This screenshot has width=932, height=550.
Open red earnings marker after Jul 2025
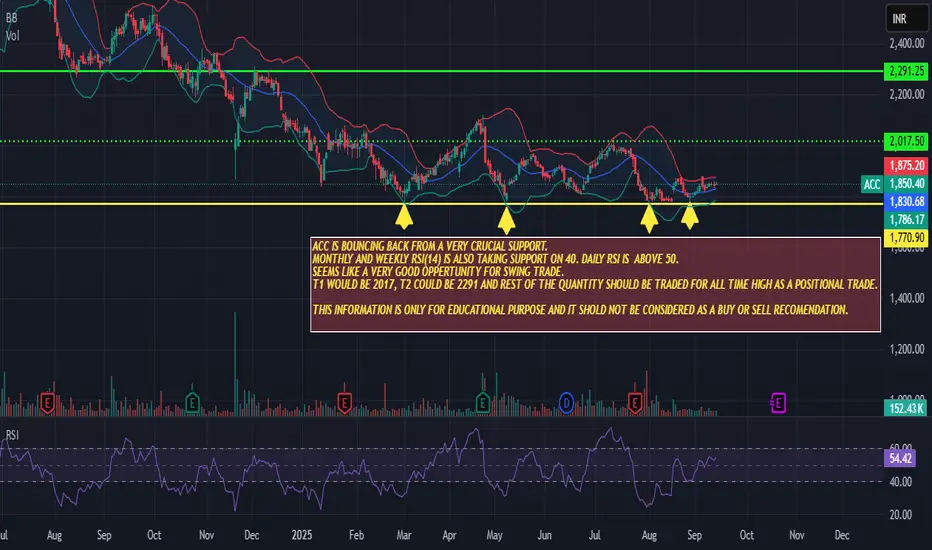click(635, 403)
